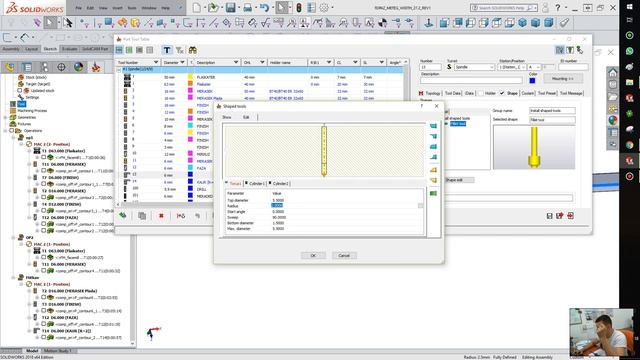This screenshot has width=640, height=360.
Task: Open the target-crosshair DimXpert tab icon
Action: (61, 67)
